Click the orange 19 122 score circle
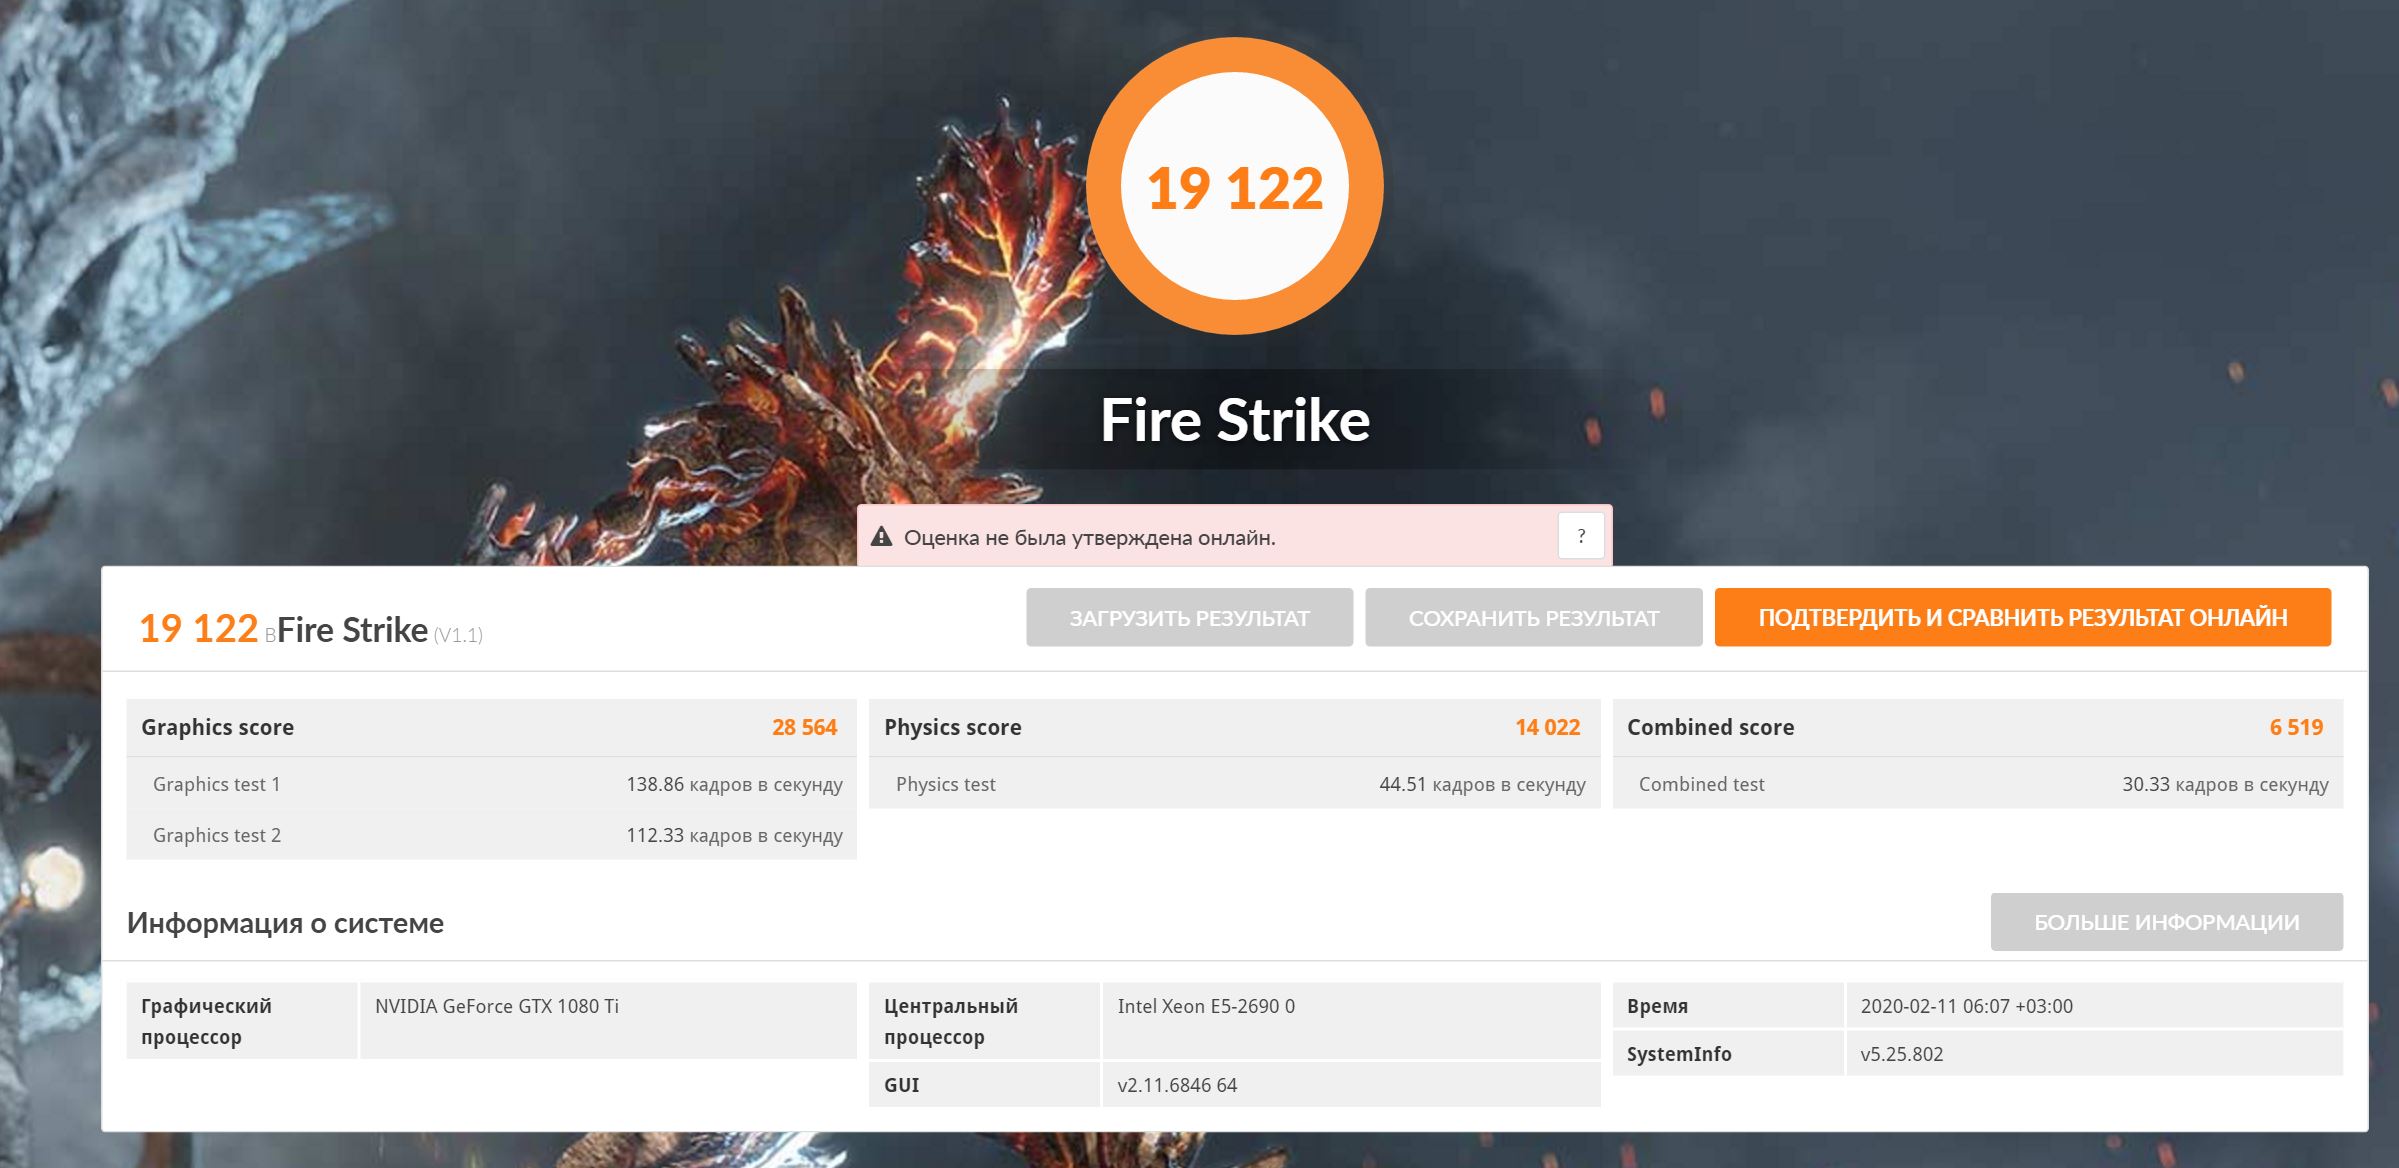Viewport: 2399px width, 1168px height. coord(1235,187)
